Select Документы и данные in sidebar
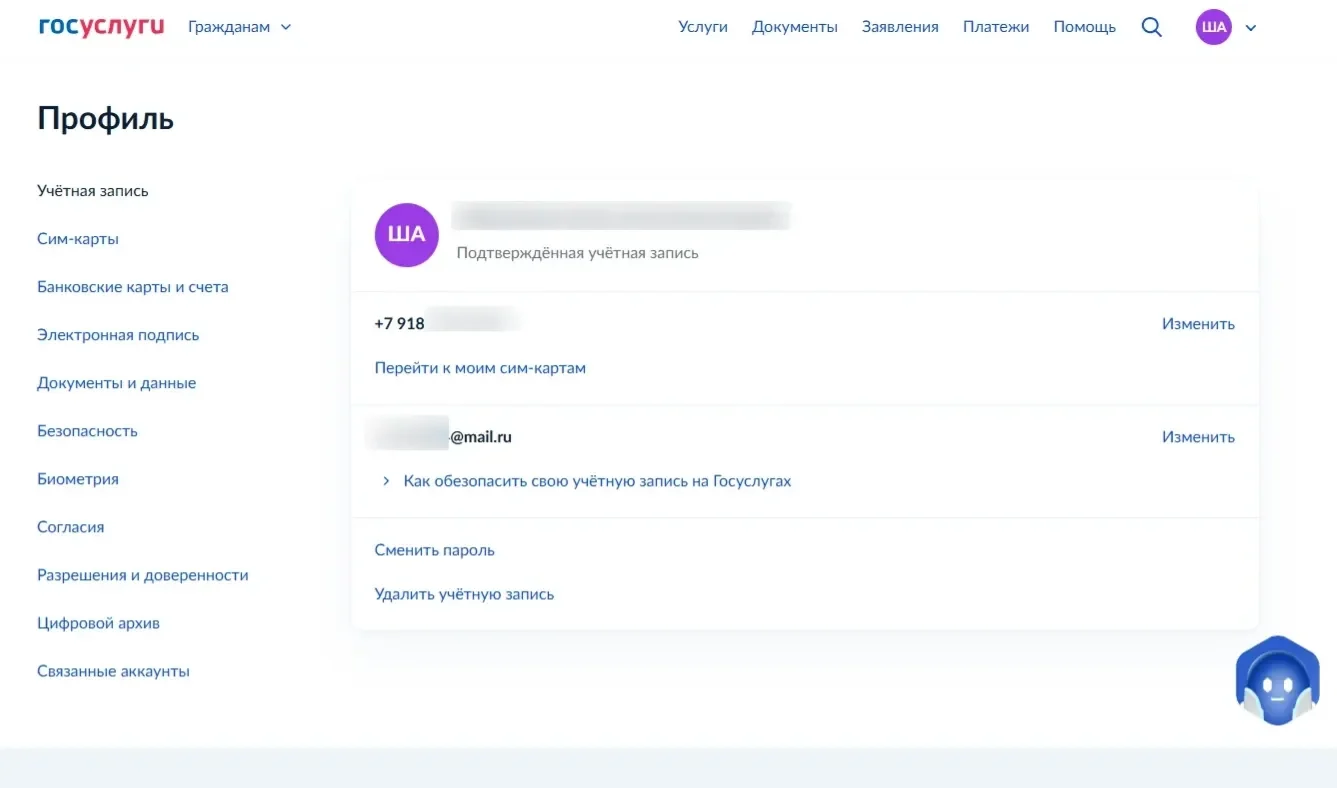The width and height of the screenshot is (1337, 788). pyautogui.click(x=117, y=383)
